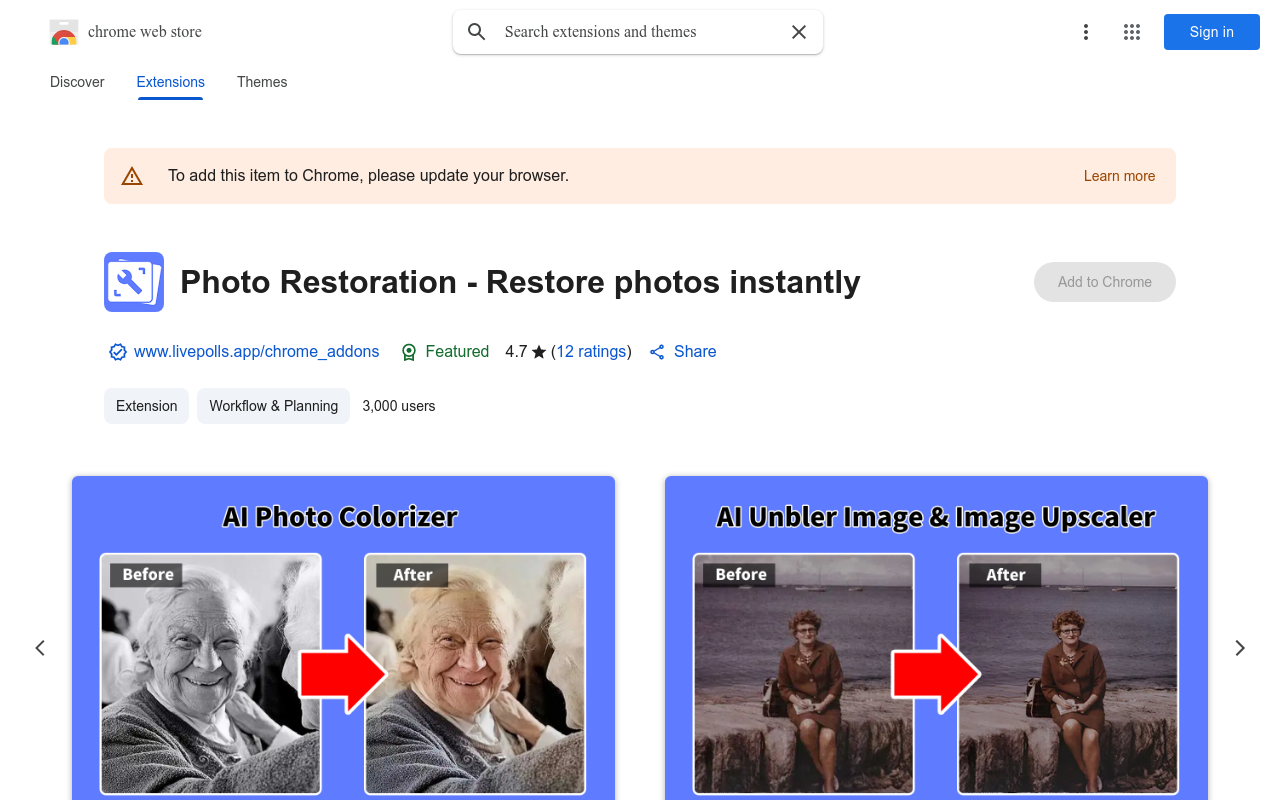Click the Featured badge icon
The width and height of the screenshot is (1280, 800).
[x=409, y=352]
